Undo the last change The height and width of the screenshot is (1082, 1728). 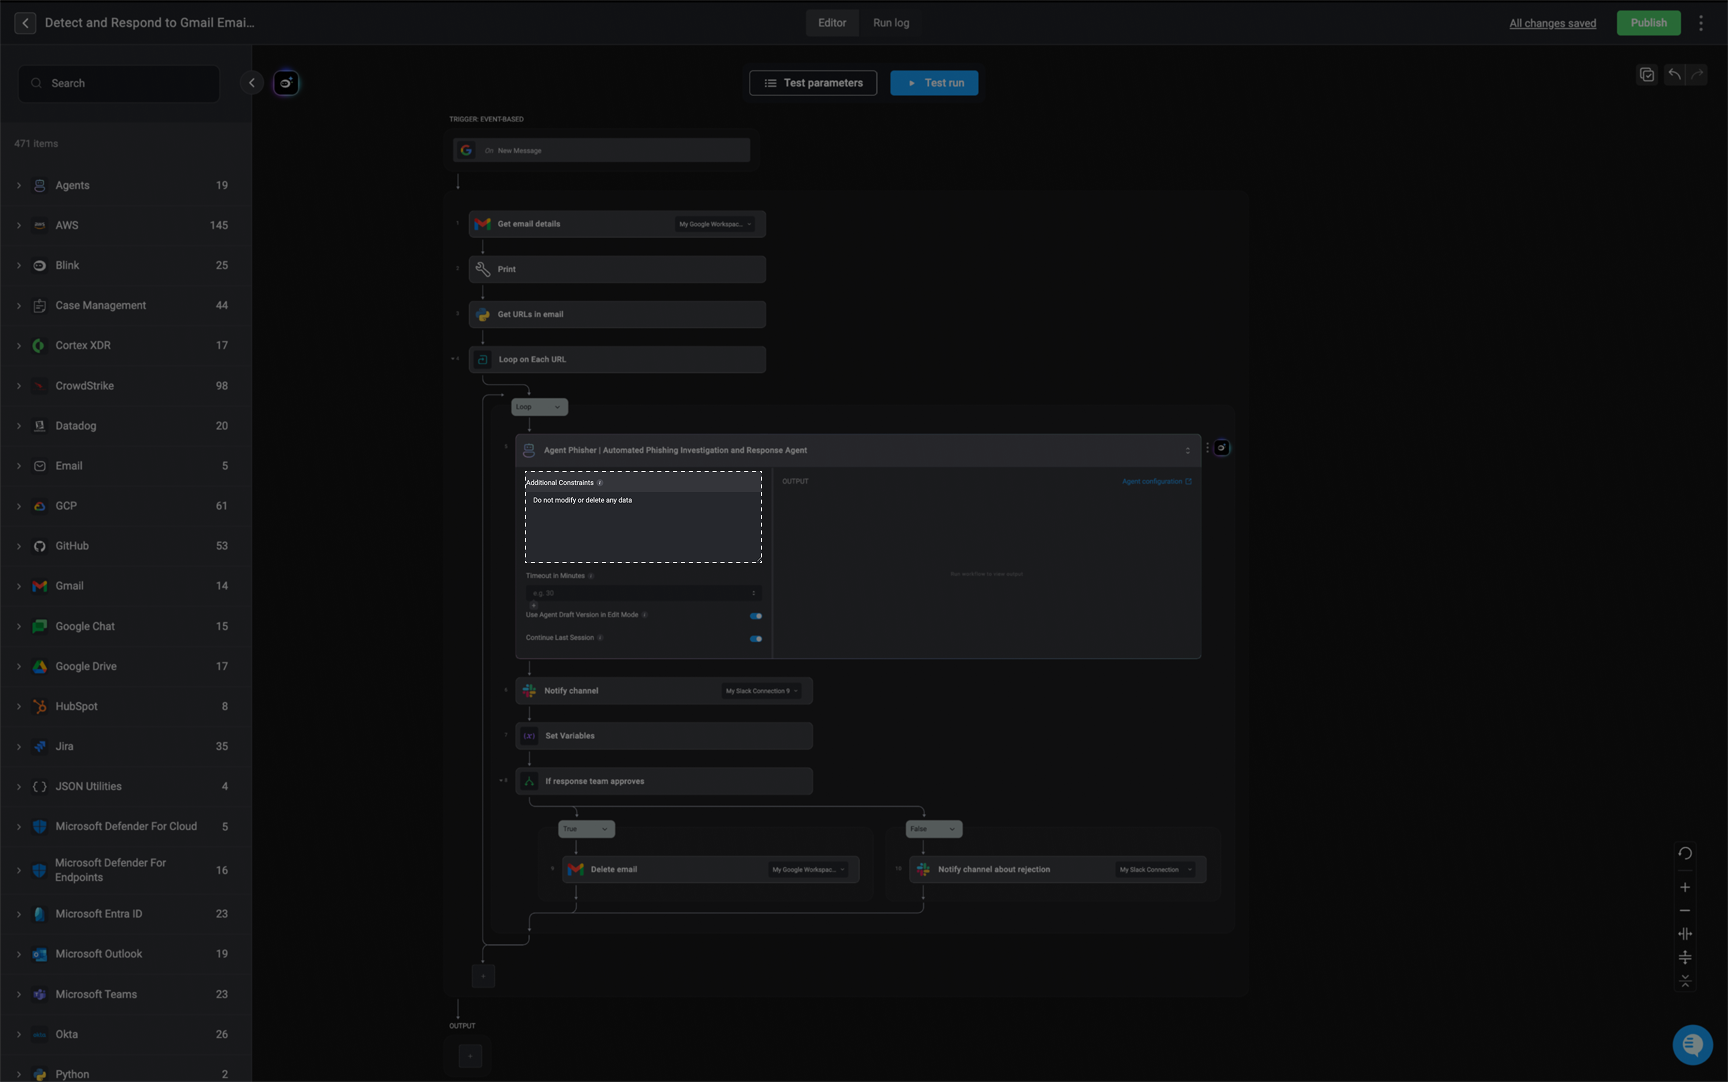coord(1674,74)
